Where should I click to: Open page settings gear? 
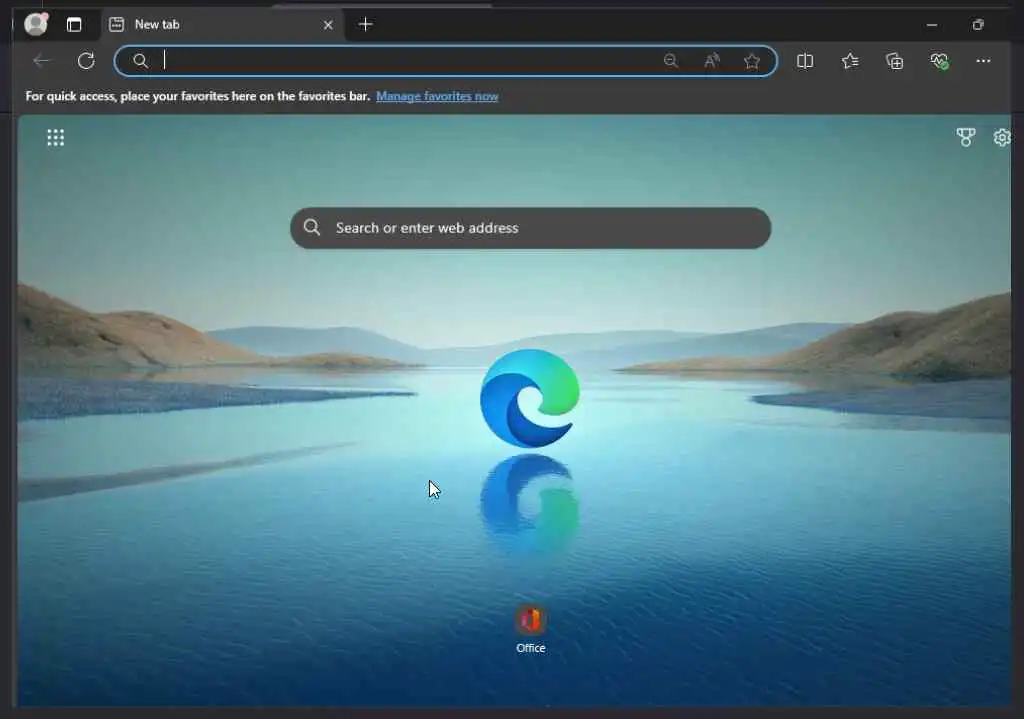pos(1002,137)
